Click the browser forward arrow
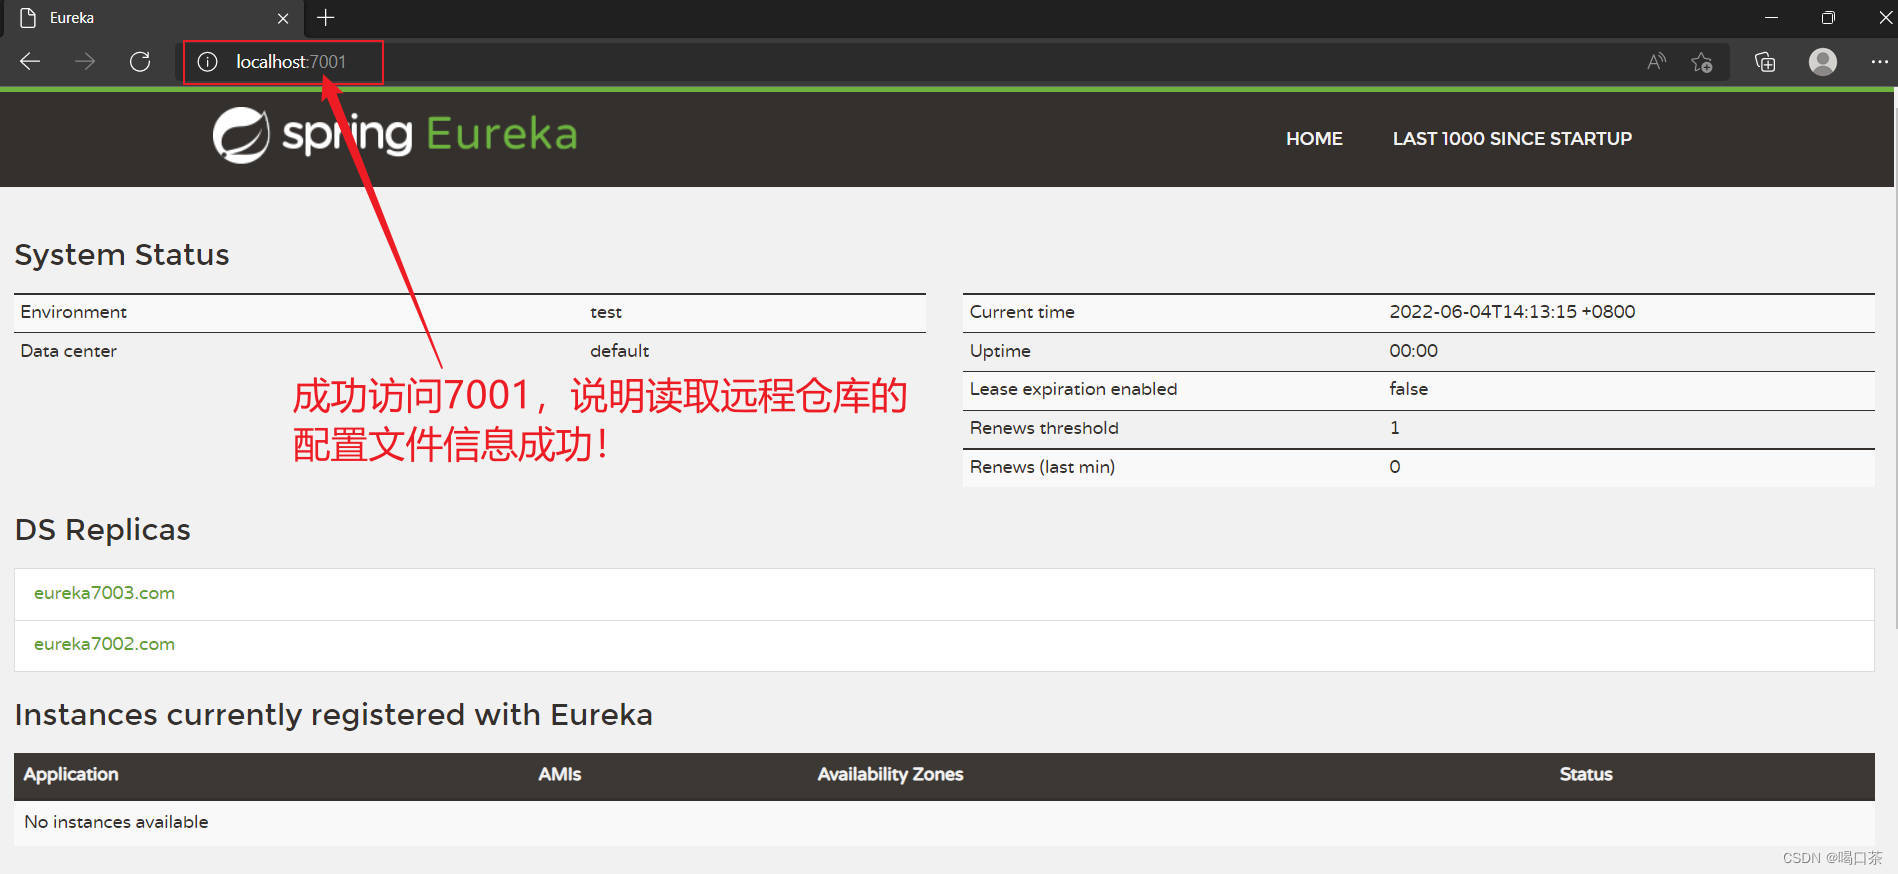This screenshot has width=1898, height=874. click(85, 62)
